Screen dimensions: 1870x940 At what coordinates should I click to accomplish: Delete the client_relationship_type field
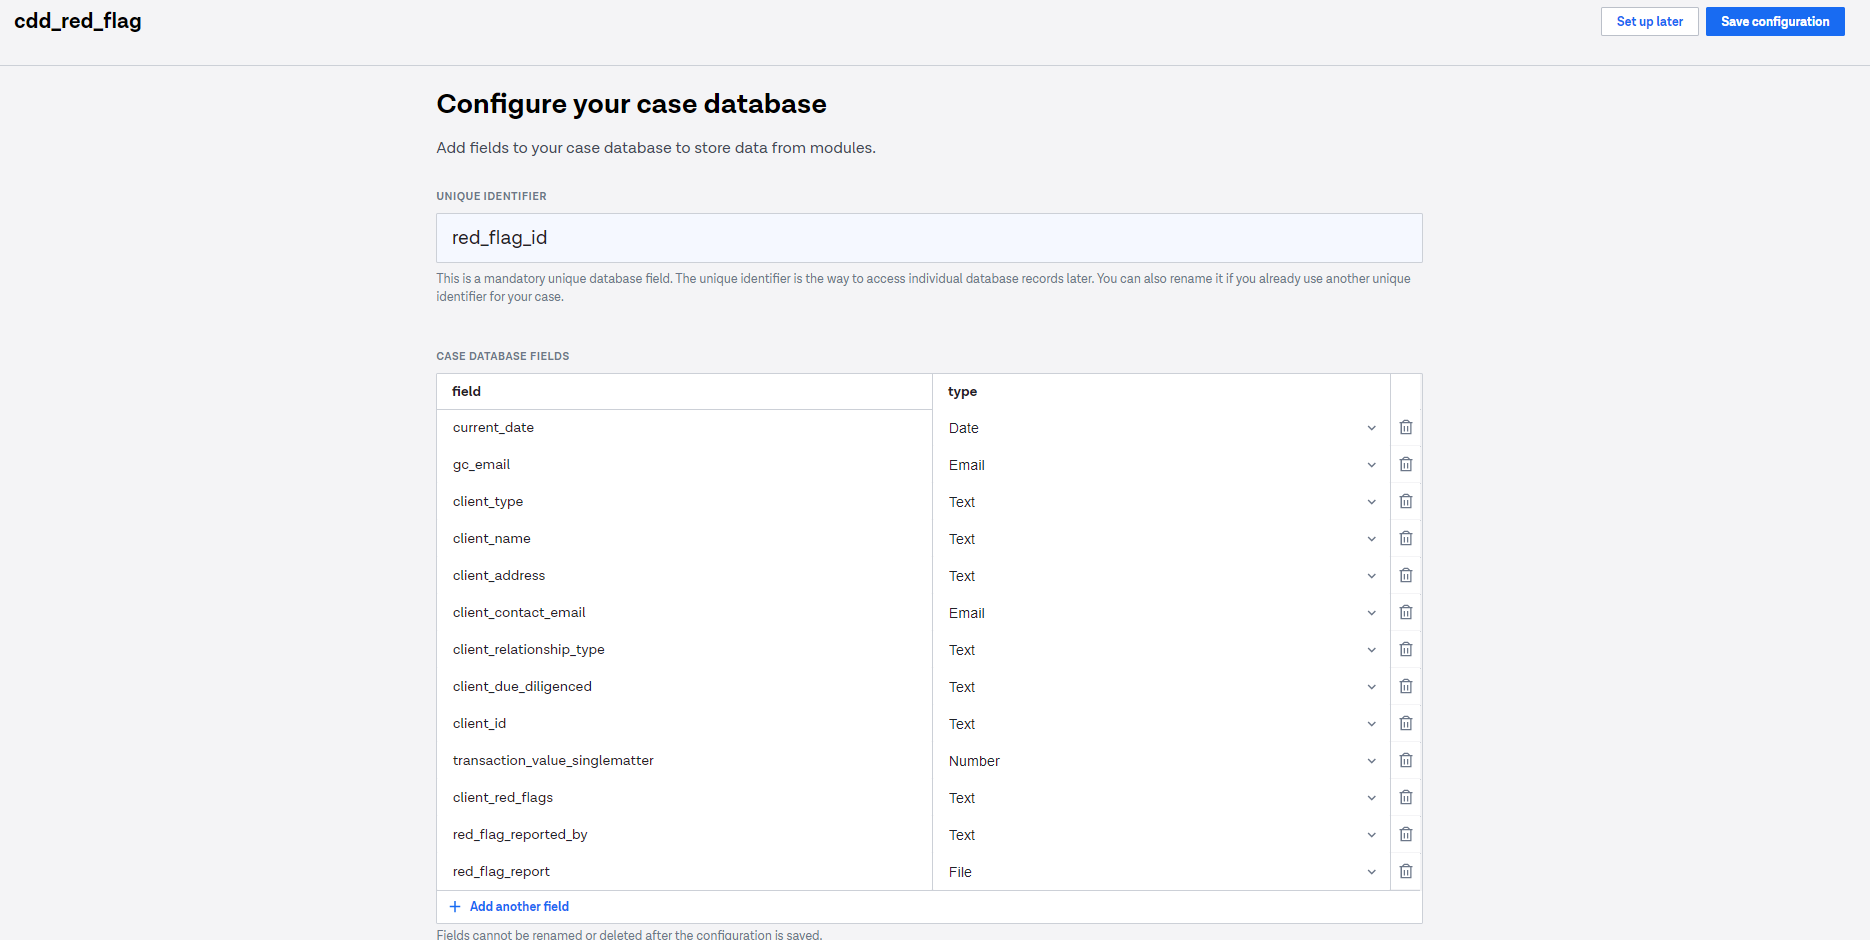tap(1406, 649)
